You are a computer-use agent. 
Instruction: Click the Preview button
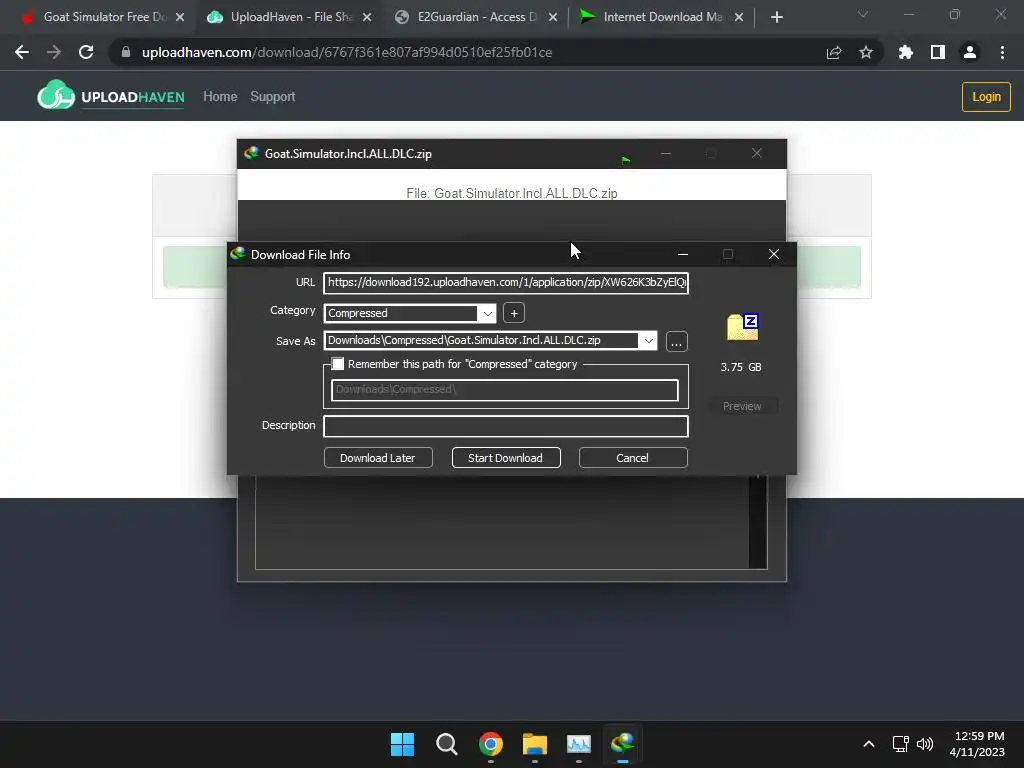click(x=742, y=406)
